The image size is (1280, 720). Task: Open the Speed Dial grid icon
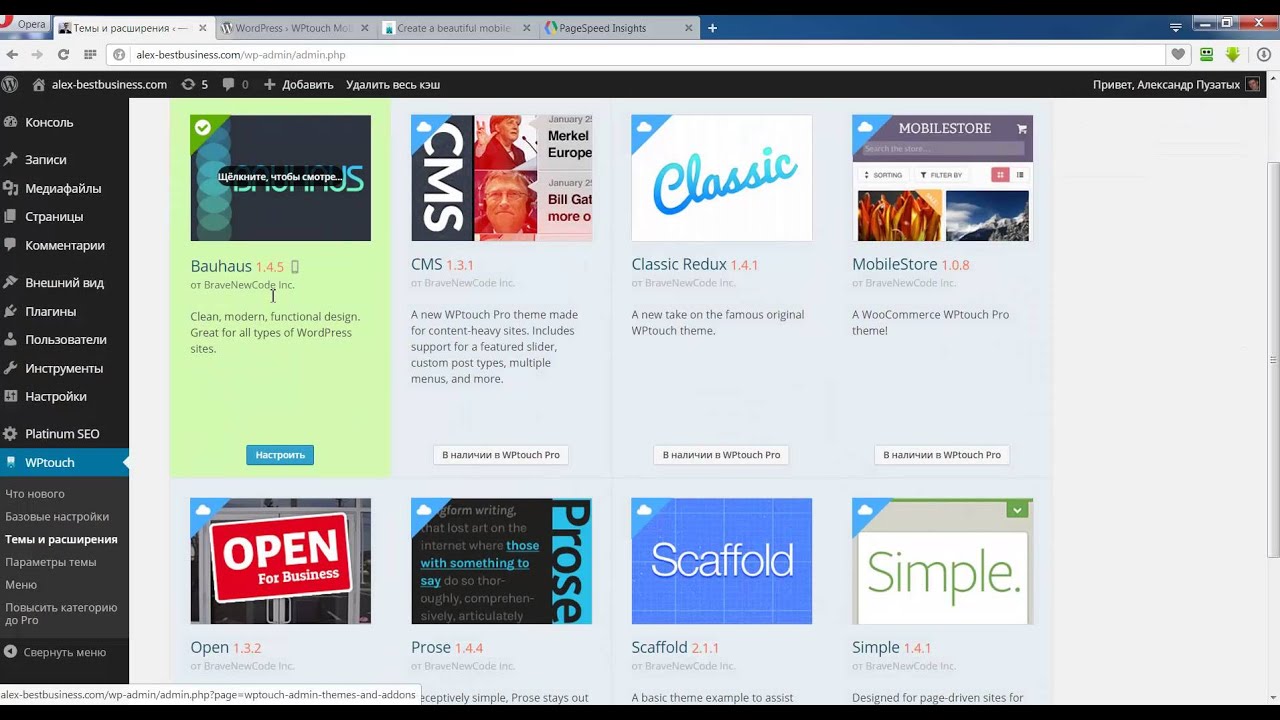(90, 55)
